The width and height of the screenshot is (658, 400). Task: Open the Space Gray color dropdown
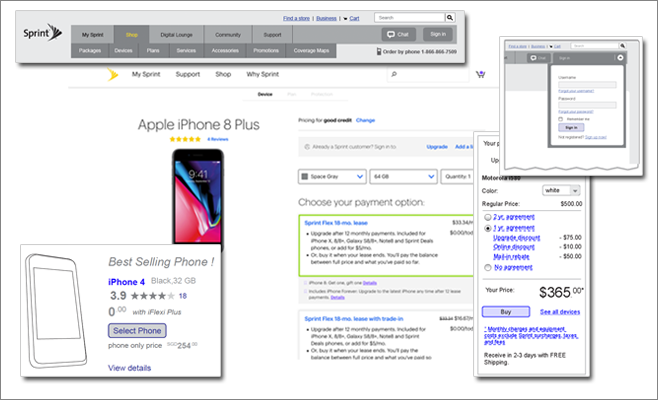tap(331, 177)
